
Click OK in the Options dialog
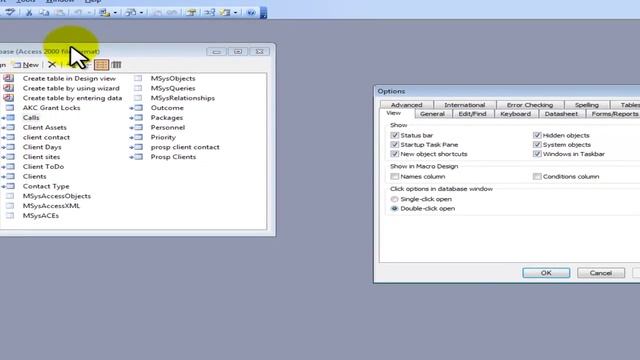pyautogui.click(x=546, y=273)
